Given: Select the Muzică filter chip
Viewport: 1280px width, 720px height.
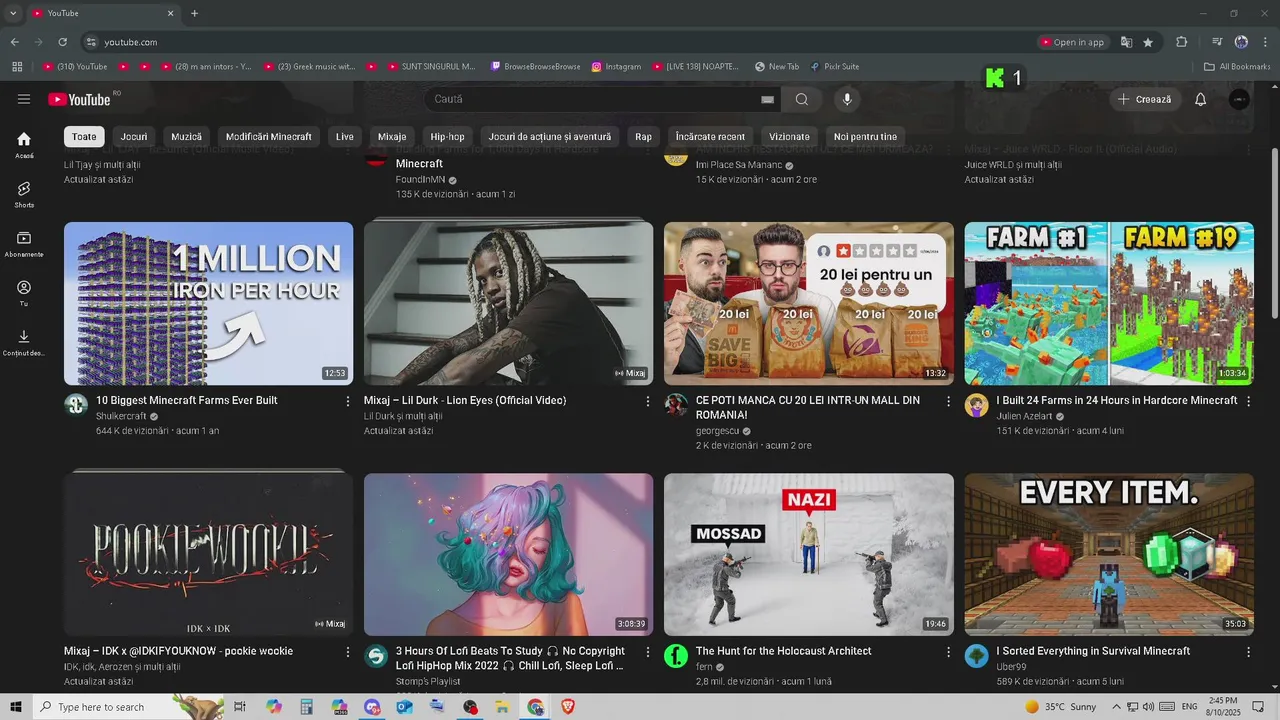Looking at the screenshot, I should [186, 137].
